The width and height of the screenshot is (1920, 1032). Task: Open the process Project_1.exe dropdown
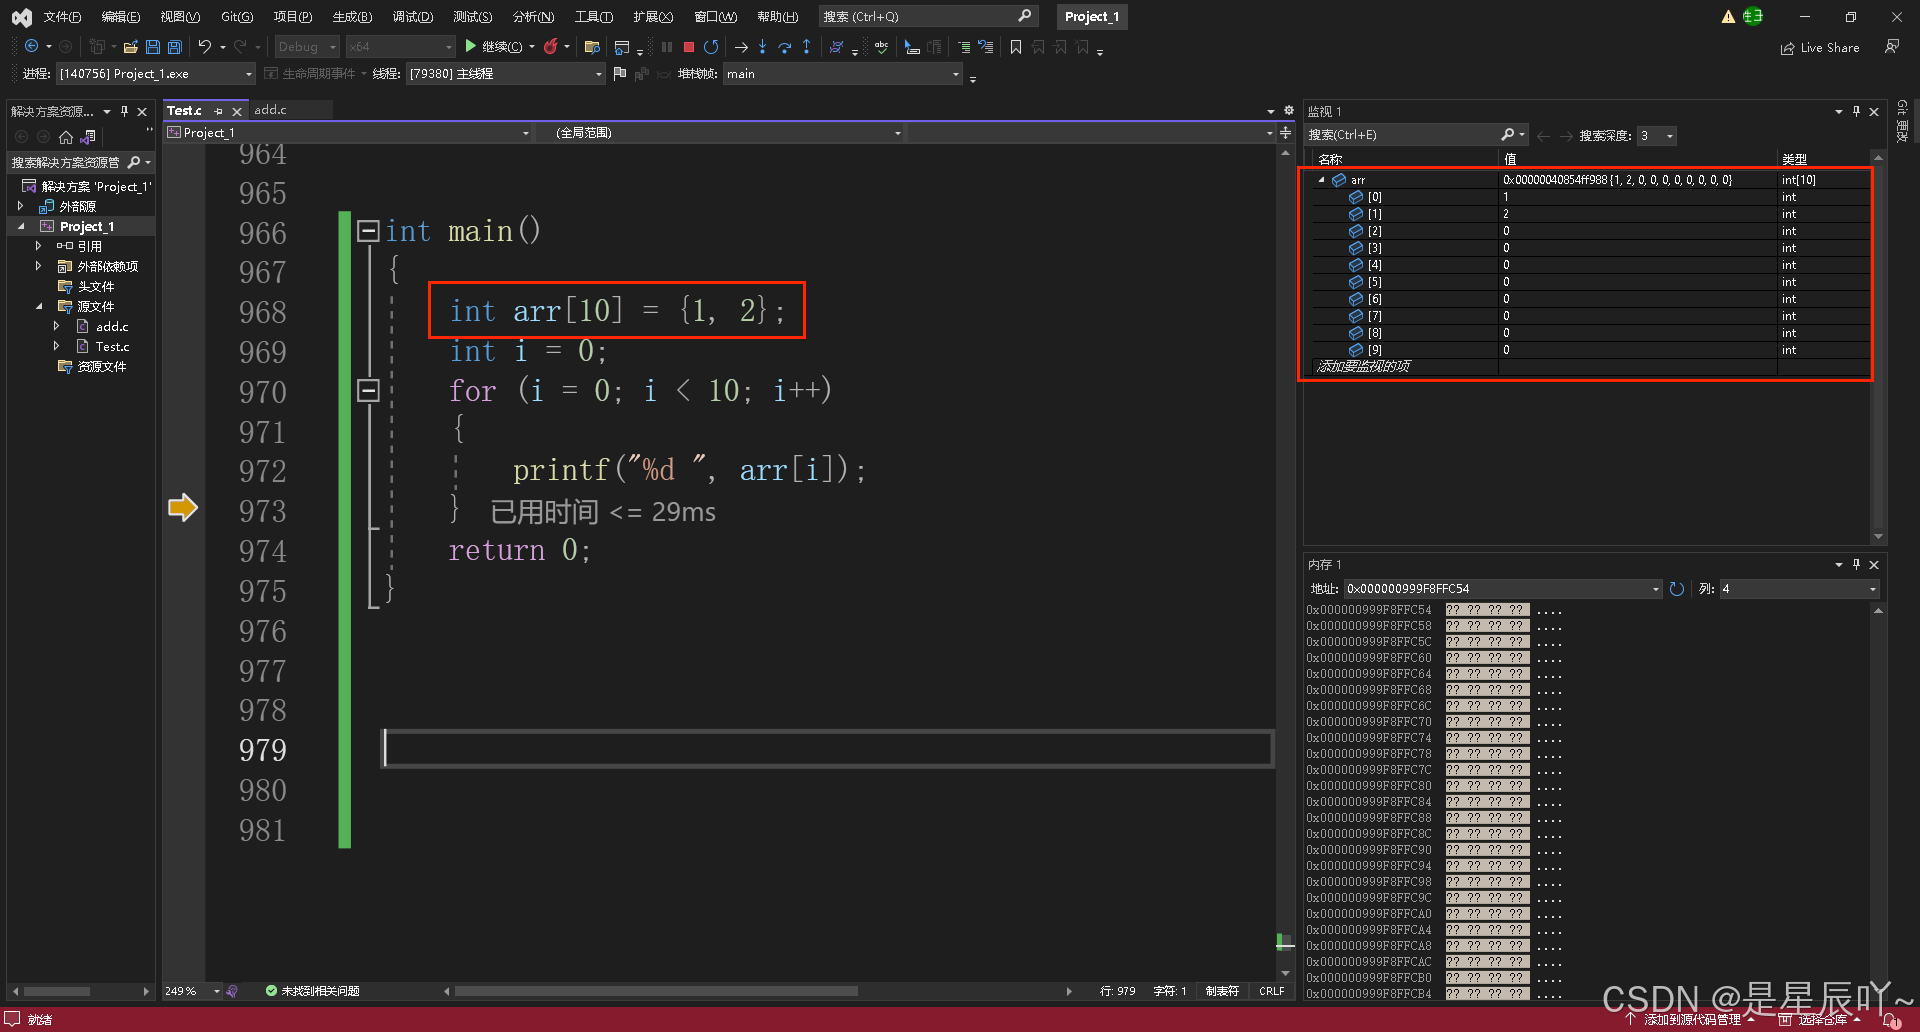coord(156,73)
